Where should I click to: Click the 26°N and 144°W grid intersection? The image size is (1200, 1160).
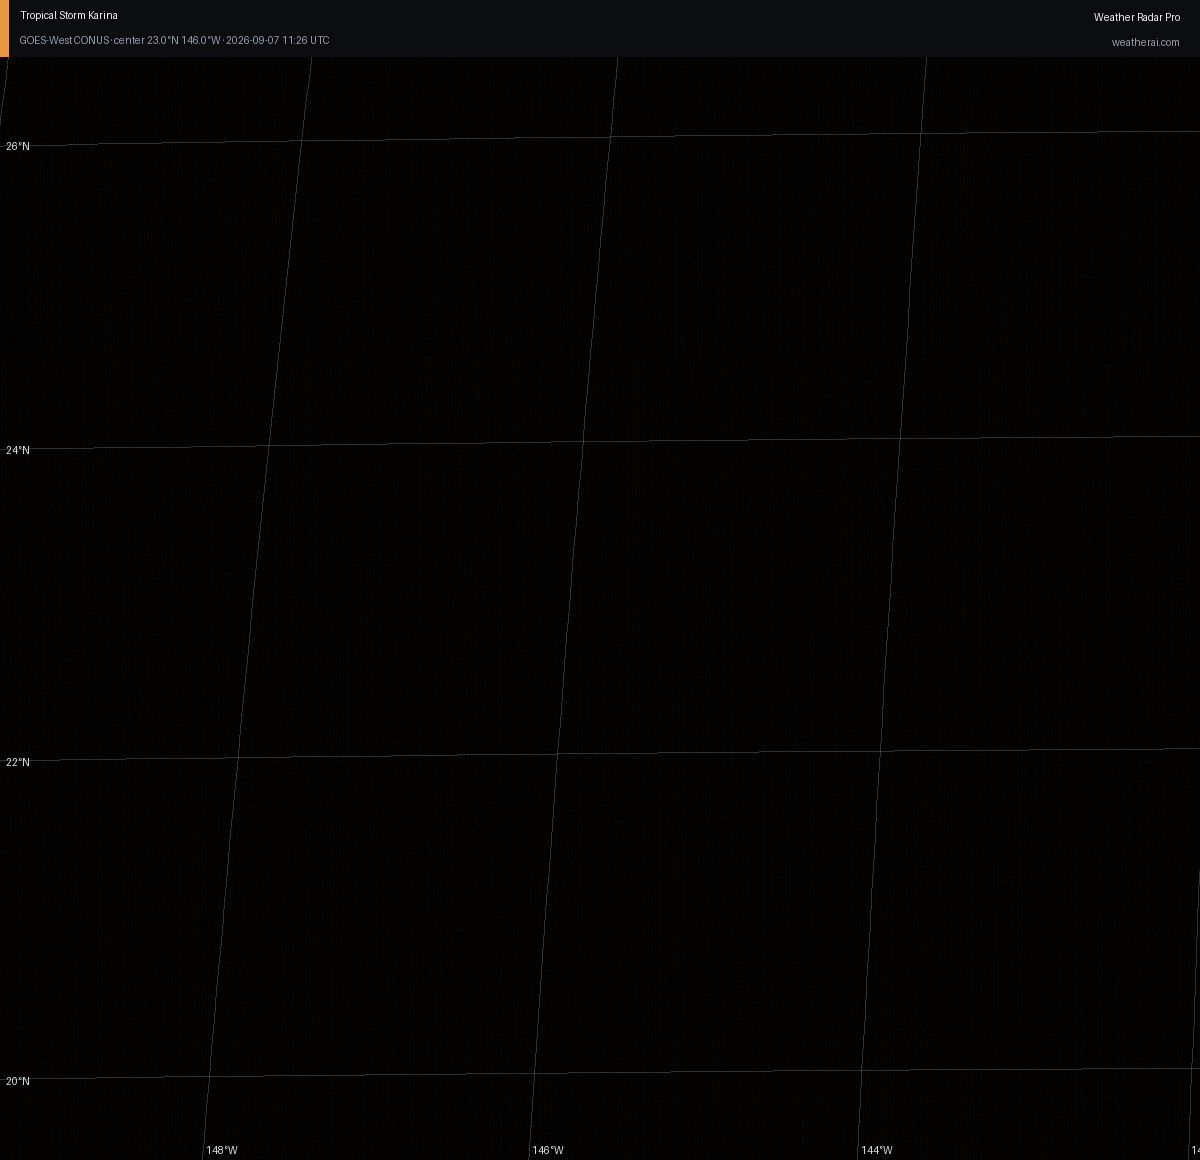pyautogui.click(x=920, y=132)
